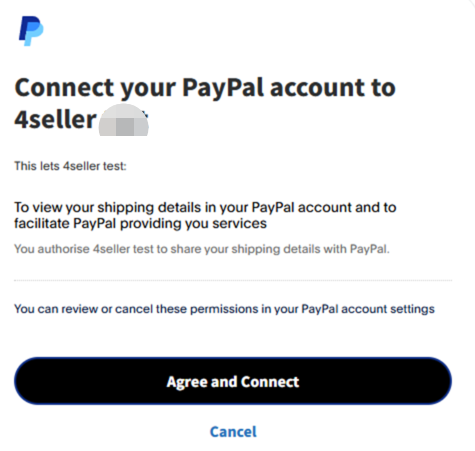
Task: Click 'facilitate PayPal providing you services' line
Action: coord(140,223)
